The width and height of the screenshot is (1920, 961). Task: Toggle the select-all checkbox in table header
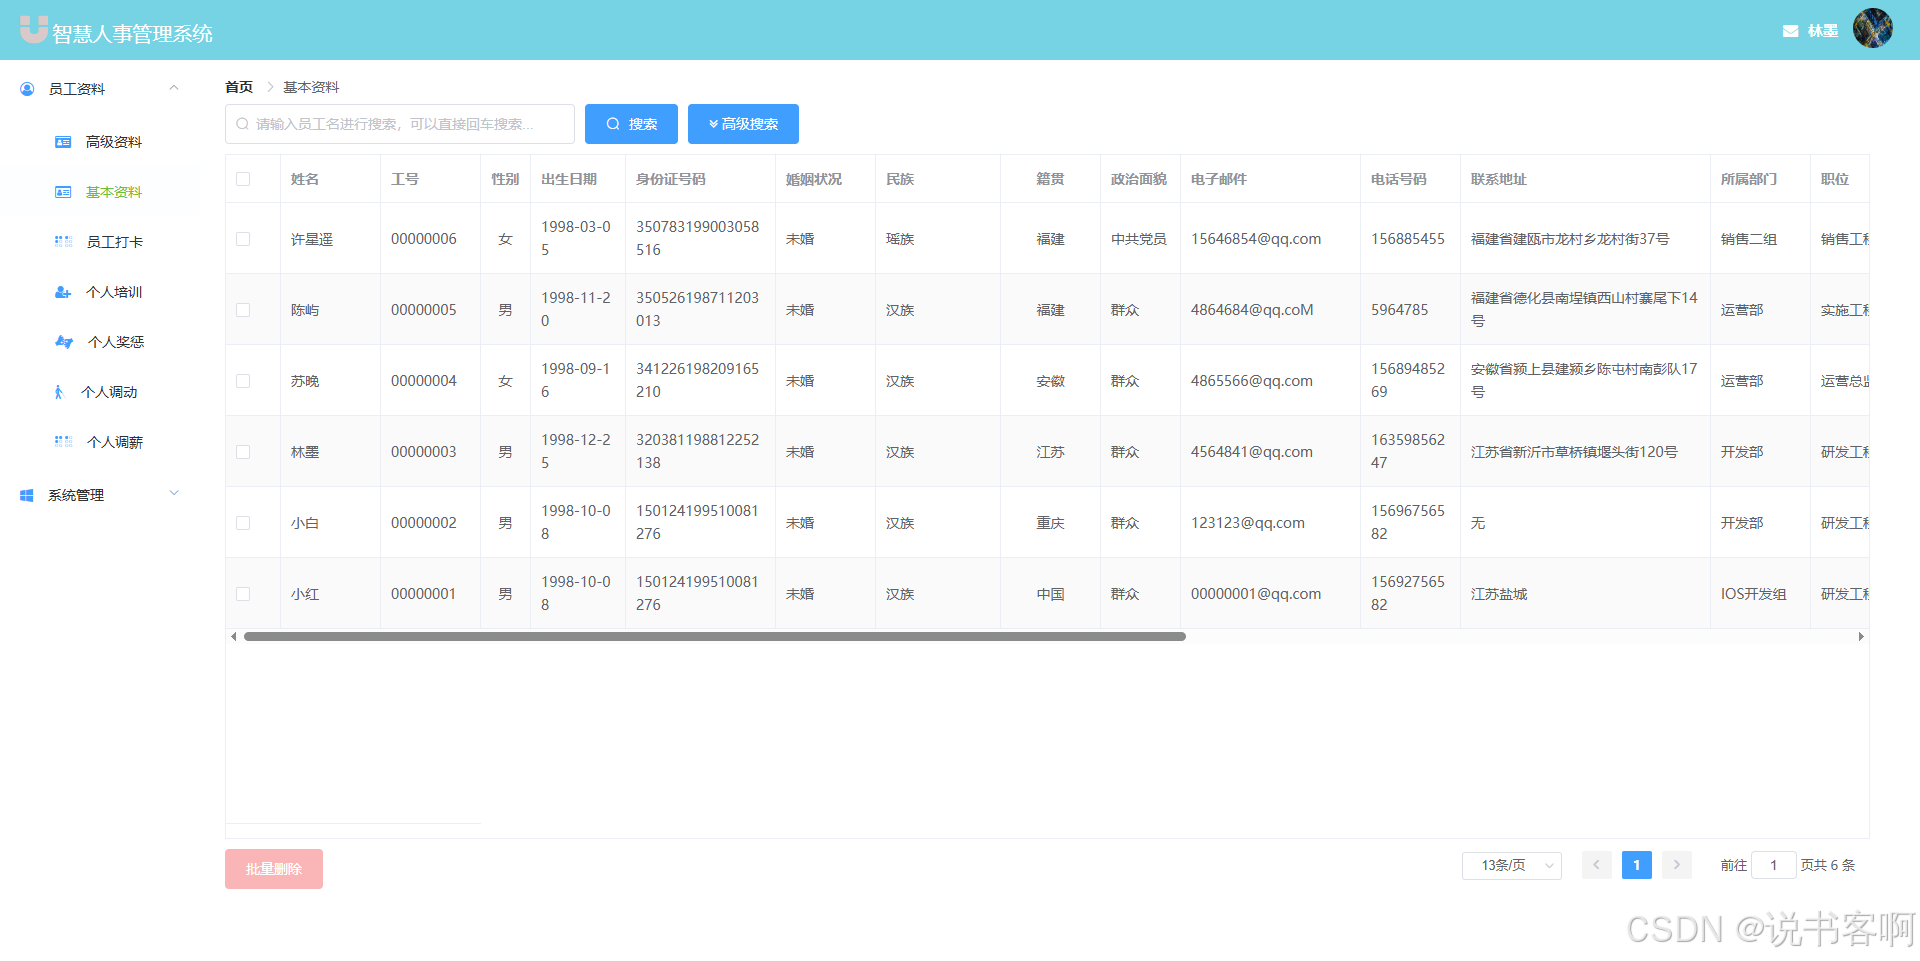pos(243,179)
